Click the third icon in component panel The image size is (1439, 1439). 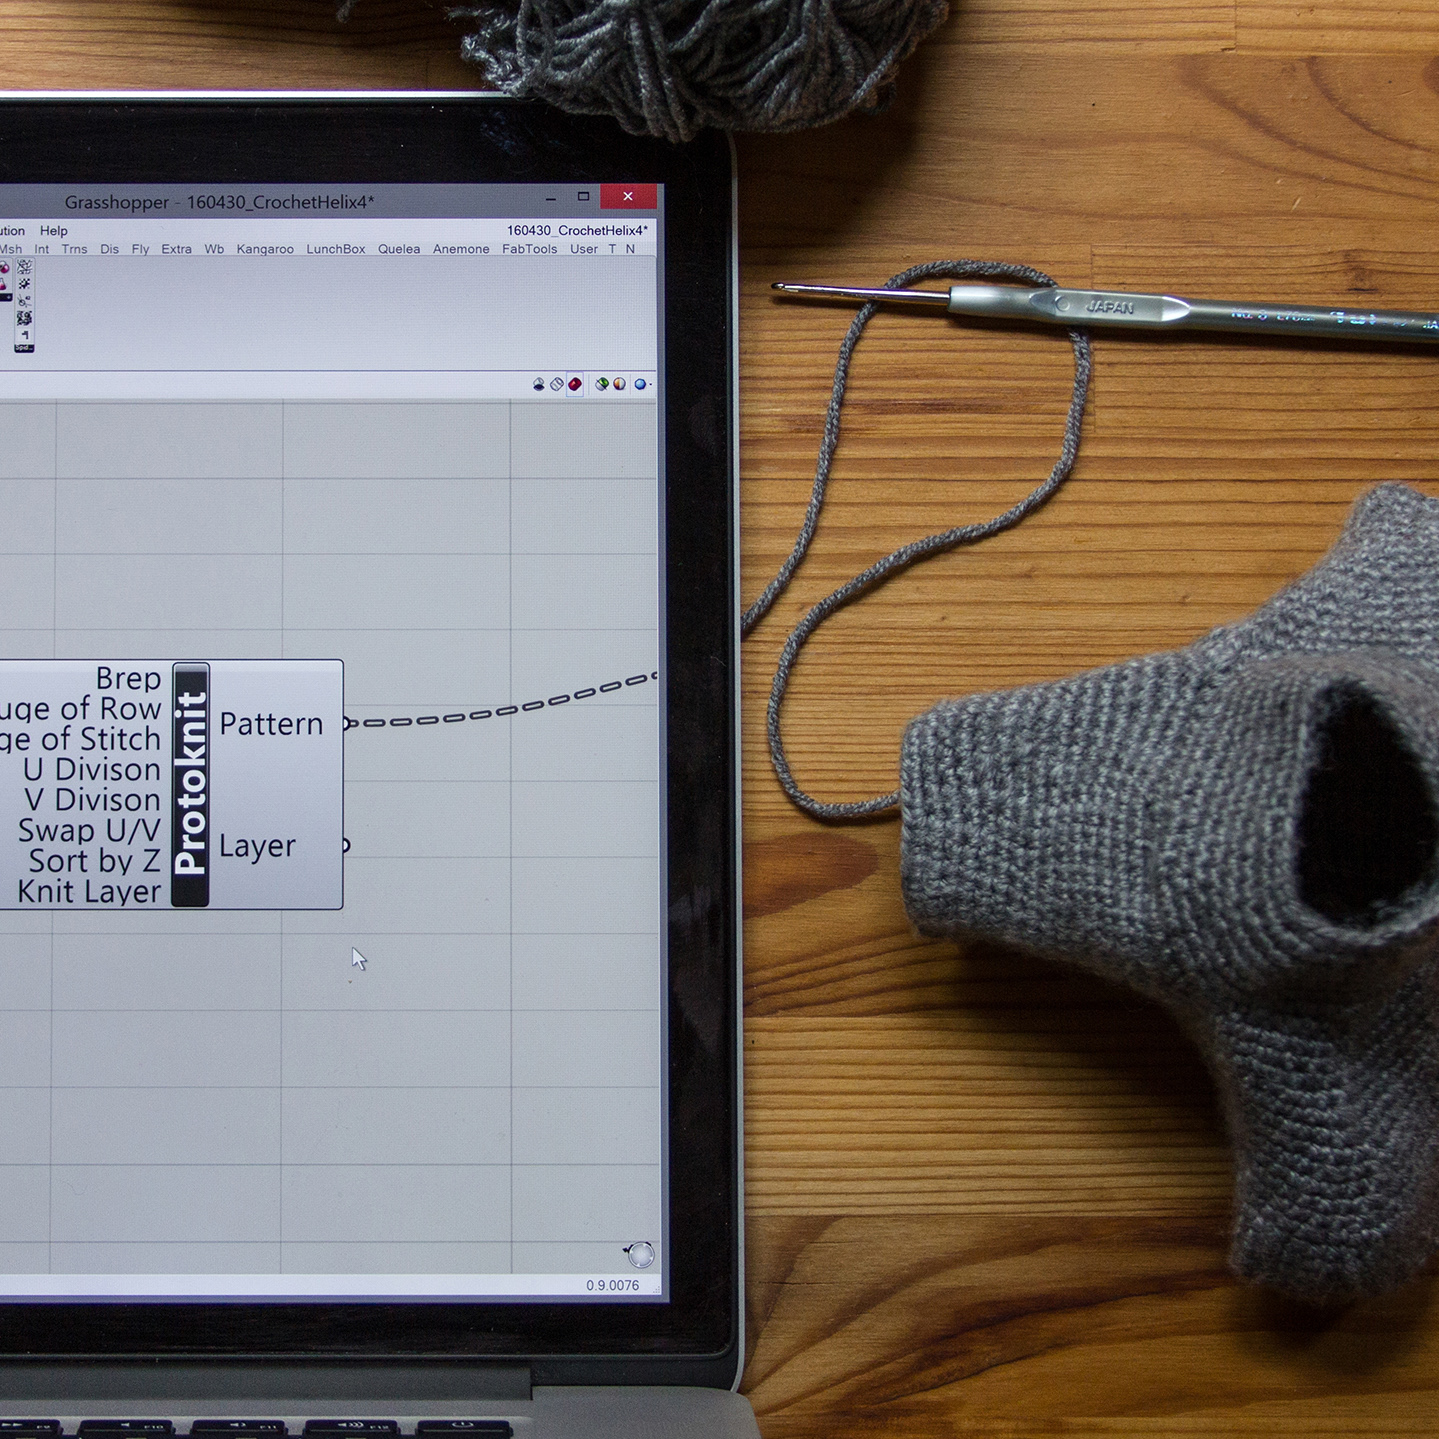[25, 301]
